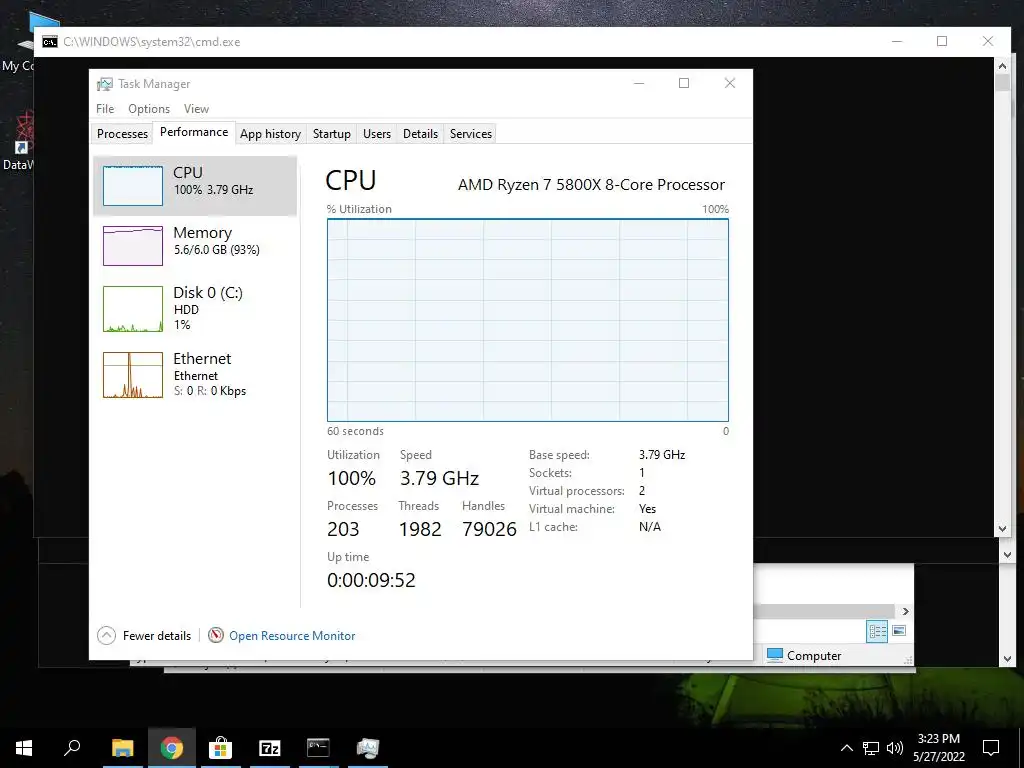Open Google Chrome from the taskbar
Viewport: 1024px width, 768px height.
172,748
